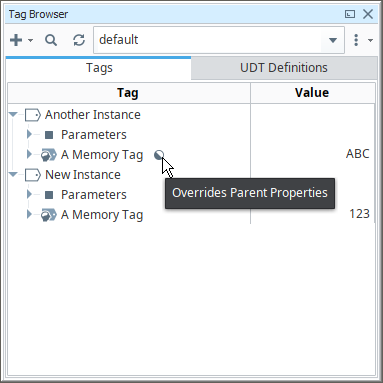
Task: Click the override indicator dot on A Memory Tag
Action: point(159,155)
